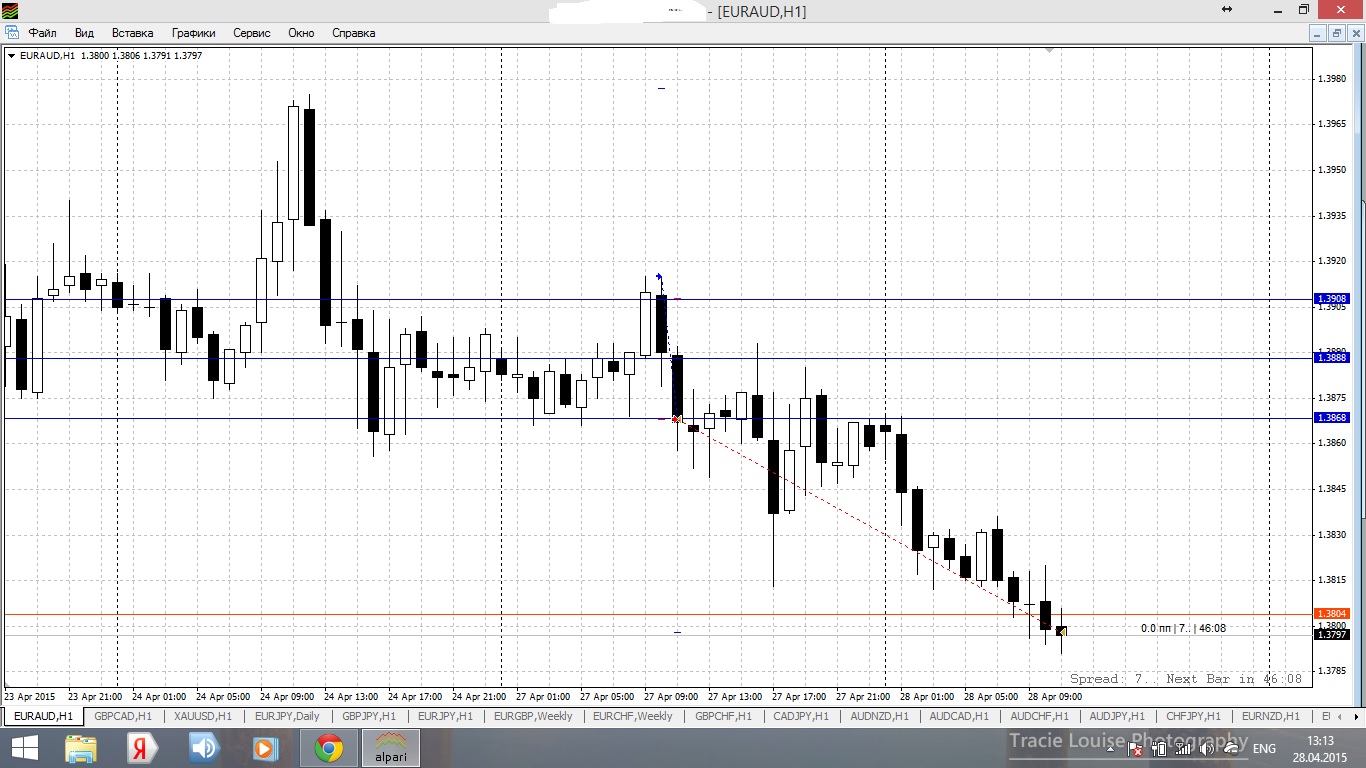Viewport: 1366px width, 768px height.
Task: Open the clock showing 13:13
Action: (x=1320, y=748)
